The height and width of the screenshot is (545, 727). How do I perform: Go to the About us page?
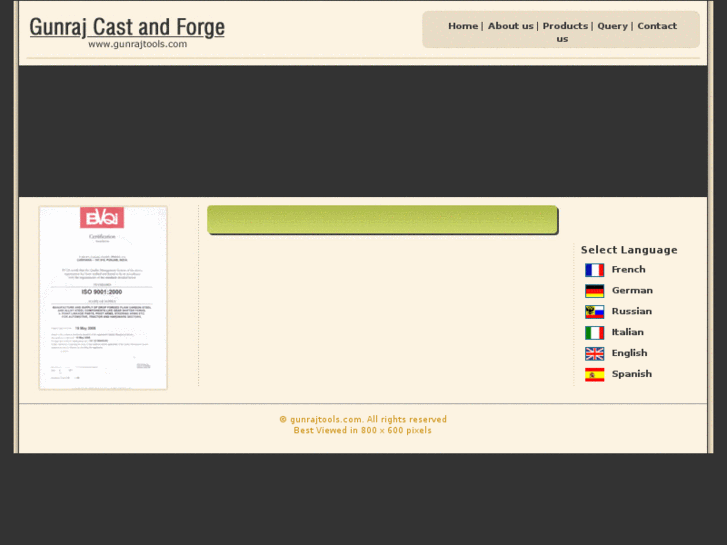coord(510,26)
